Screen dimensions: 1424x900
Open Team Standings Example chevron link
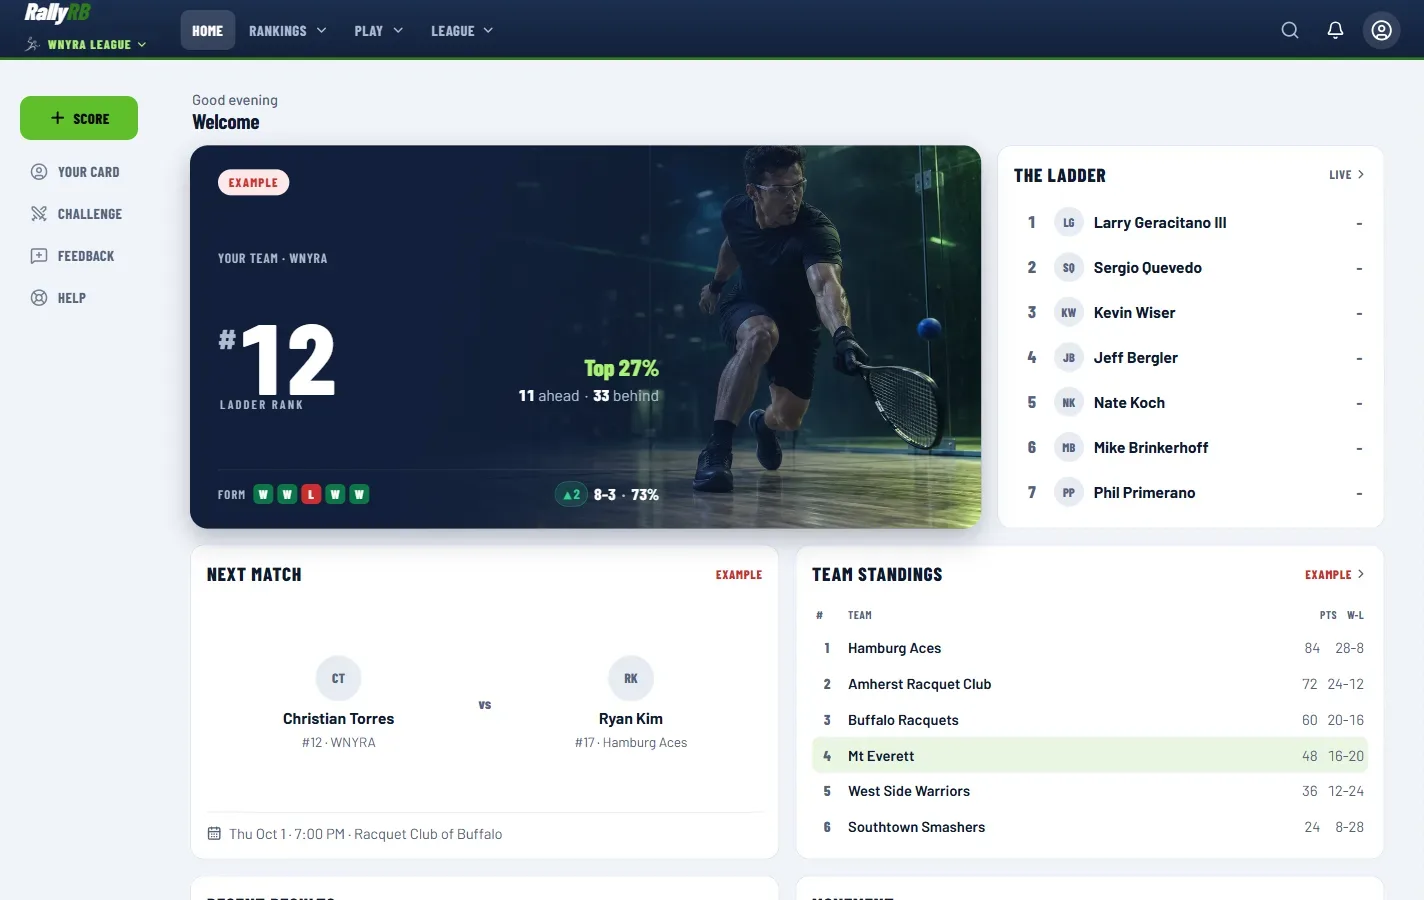click(1334, 575)
